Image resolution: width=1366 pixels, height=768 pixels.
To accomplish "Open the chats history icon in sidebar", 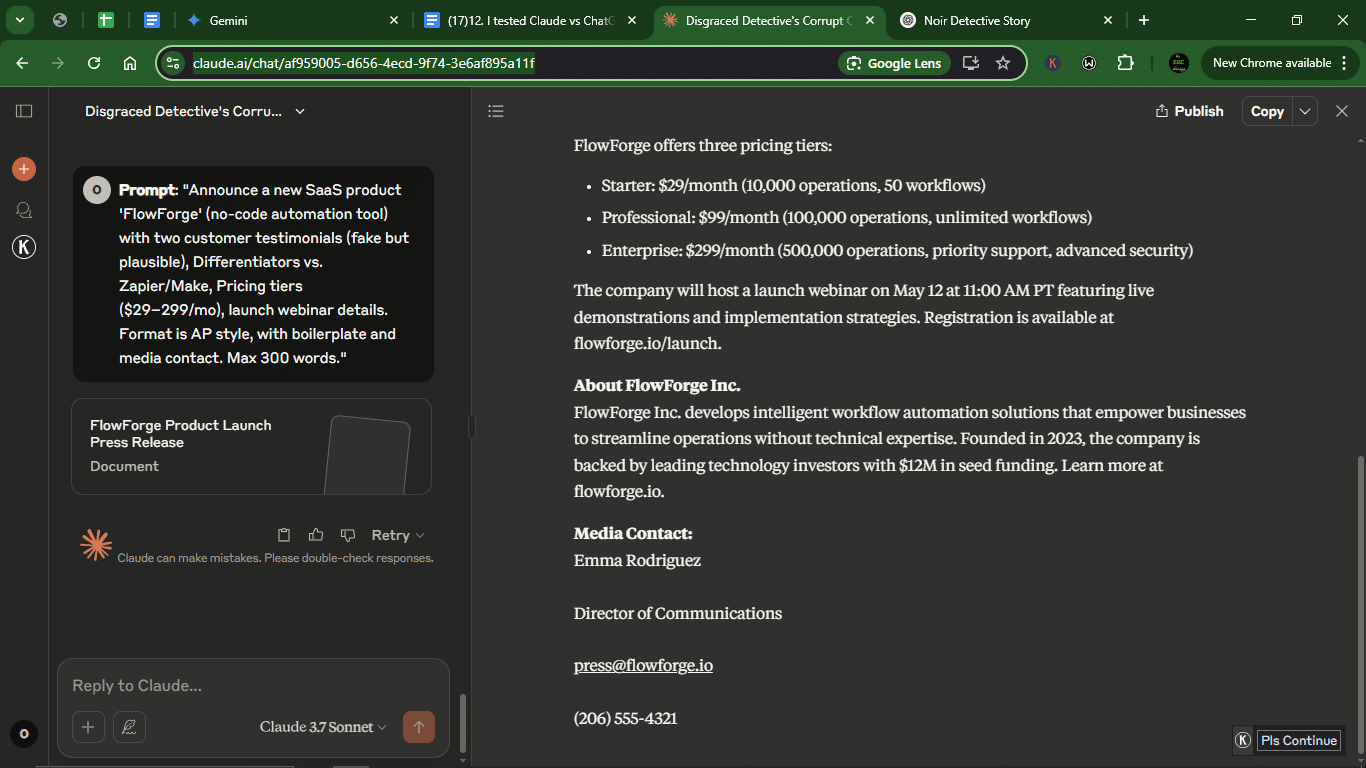I will pos(24,210).
